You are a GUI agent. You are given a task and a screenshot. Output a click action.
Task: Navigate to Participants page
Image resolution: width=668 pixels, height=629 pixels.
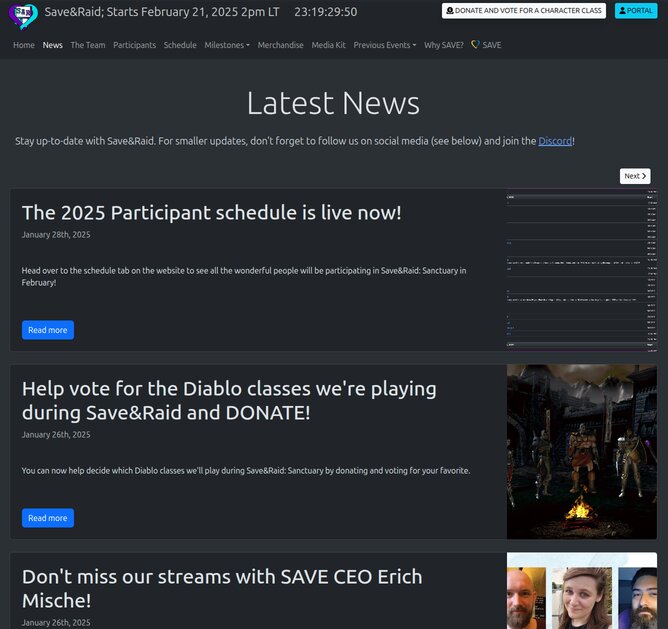point(134,45)
